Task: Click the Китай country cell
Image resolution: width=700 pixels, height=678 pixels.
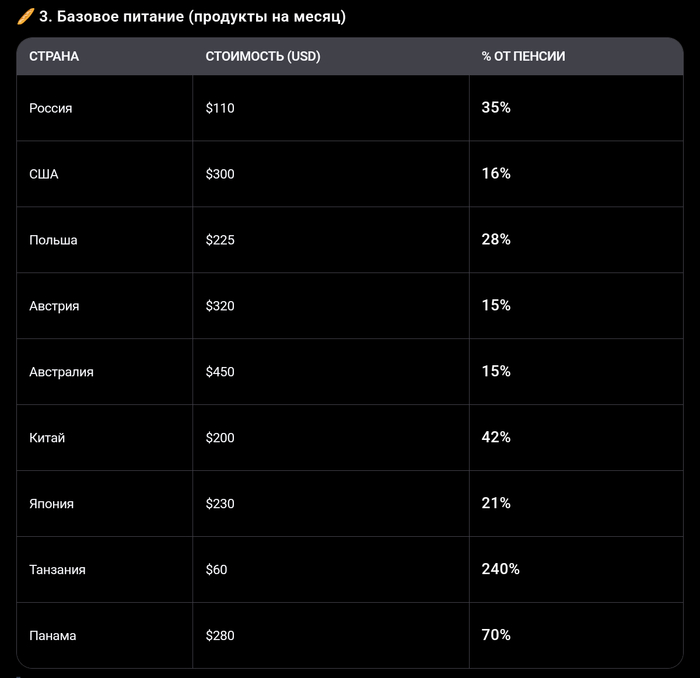Action: (47, 438)
